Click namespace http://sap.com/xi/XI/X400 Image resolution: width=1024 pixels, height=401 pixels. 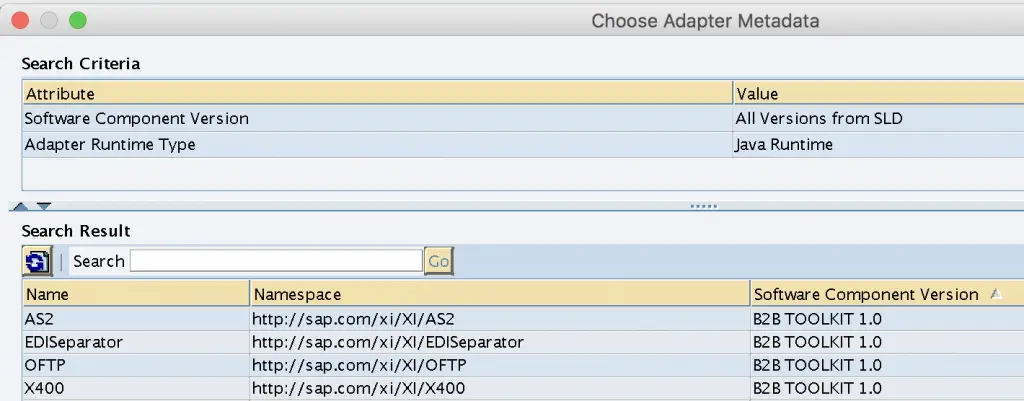point(359,389)
